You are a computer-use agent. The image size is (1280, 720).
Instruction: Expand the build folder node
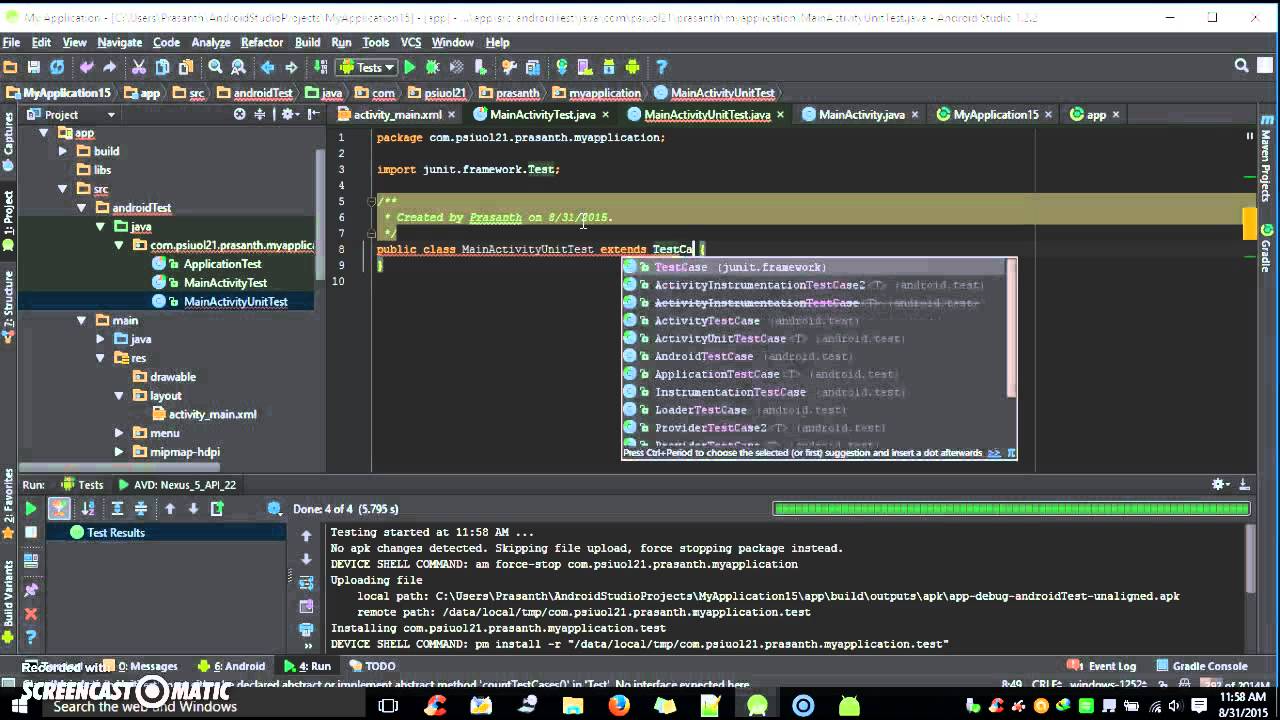pos(63,151)
